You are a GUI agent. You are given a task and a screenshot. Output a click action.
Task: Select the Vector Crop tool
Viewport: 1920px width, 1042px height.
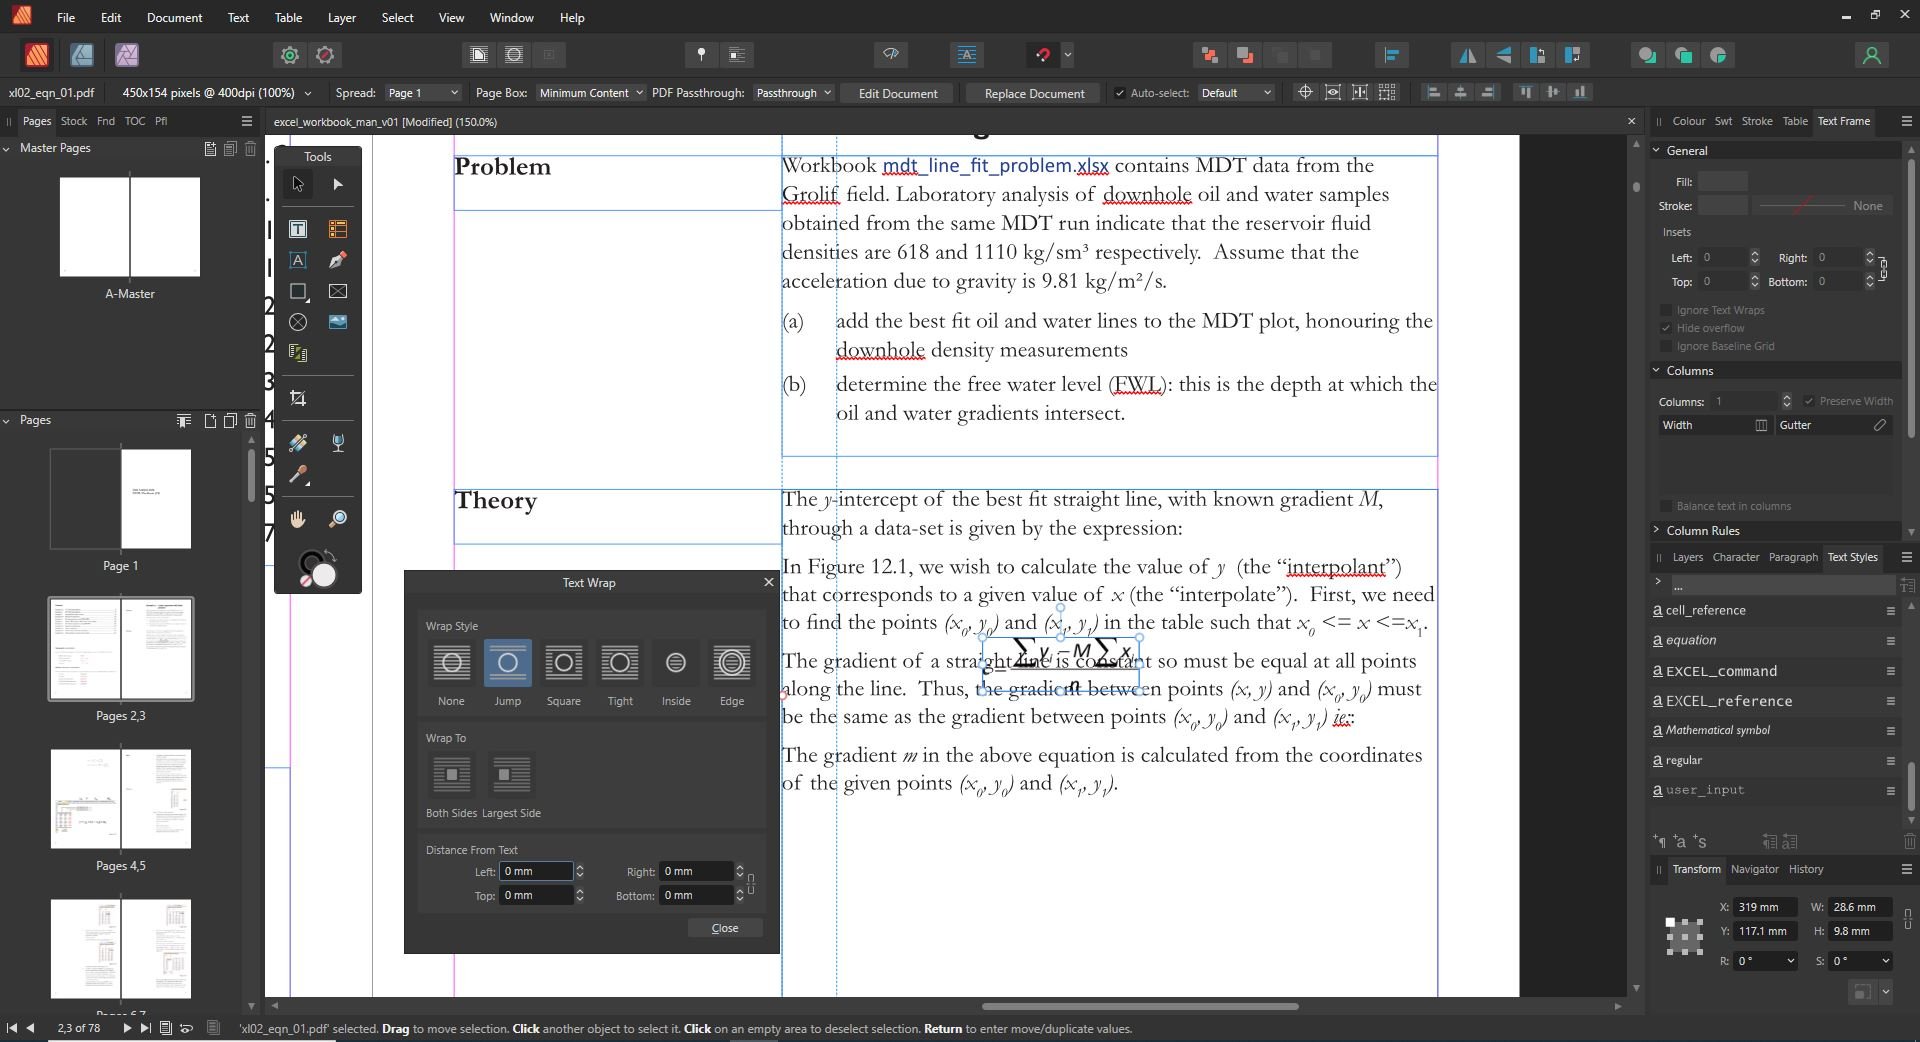298,398
